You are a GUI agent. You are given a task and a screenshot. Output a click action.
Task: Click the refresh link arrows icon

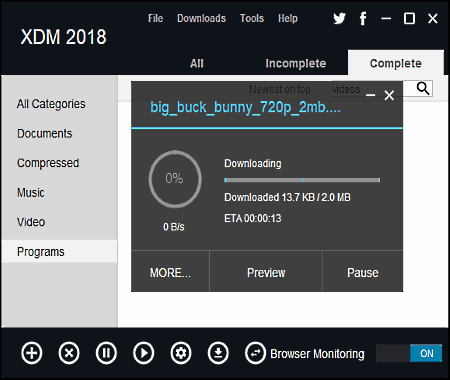pyautogui.click(x=255, y=353)
